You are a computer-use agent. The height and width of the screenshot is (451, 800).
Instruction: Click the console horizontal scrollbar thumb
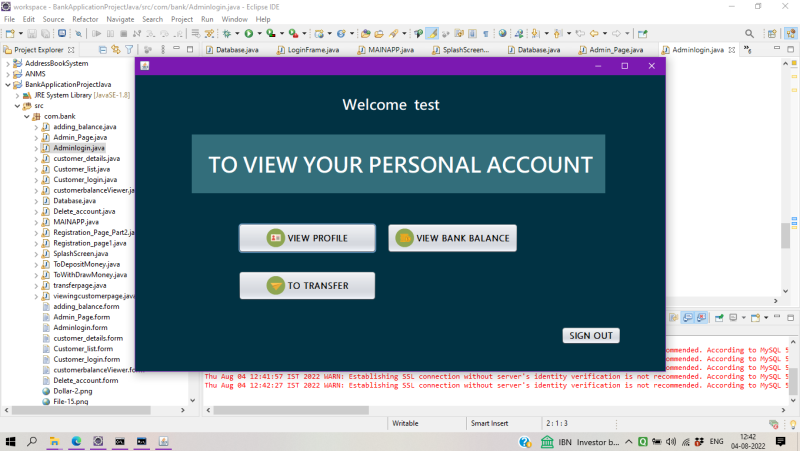(x=291, y=410)
